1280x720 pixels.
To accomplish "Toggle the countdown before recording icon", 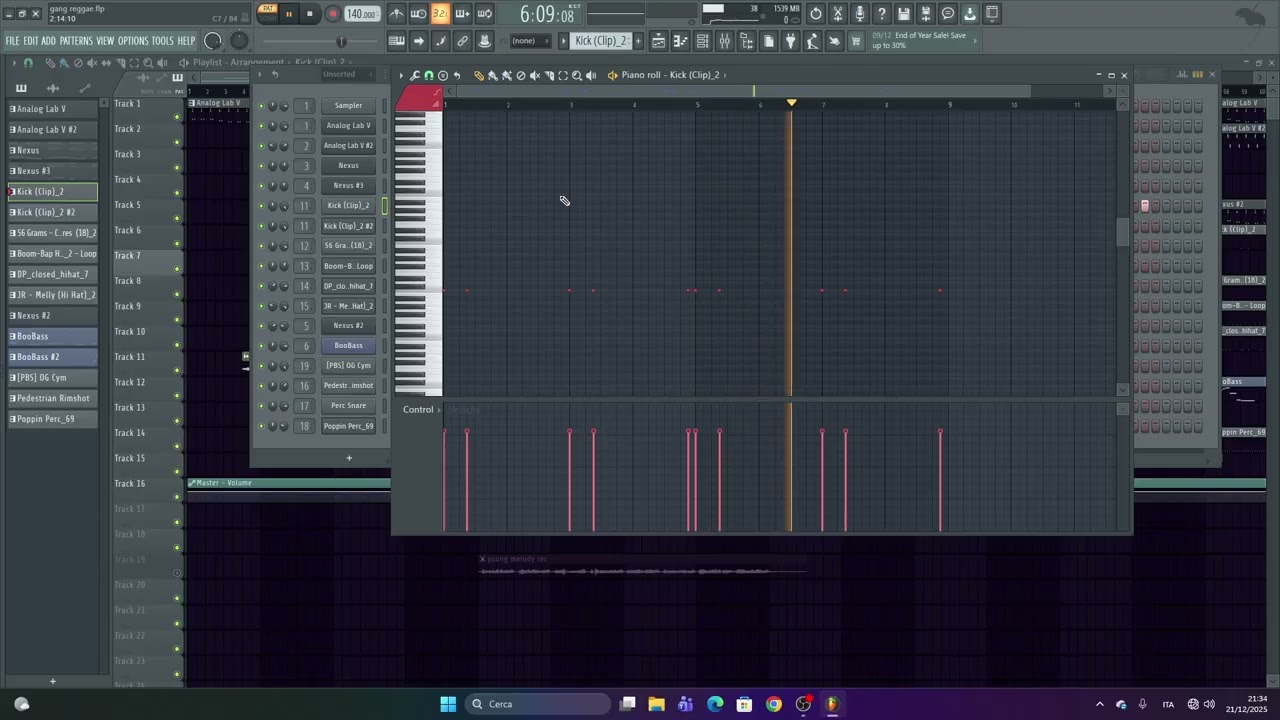I will point(440,14).
